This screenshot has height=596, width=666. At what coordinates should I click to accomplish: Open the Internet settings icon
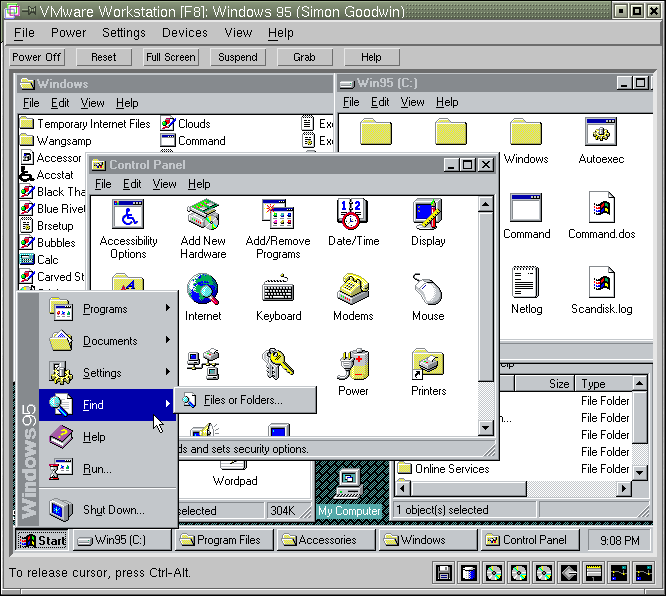pyautogui.click(x=203, y=297)
